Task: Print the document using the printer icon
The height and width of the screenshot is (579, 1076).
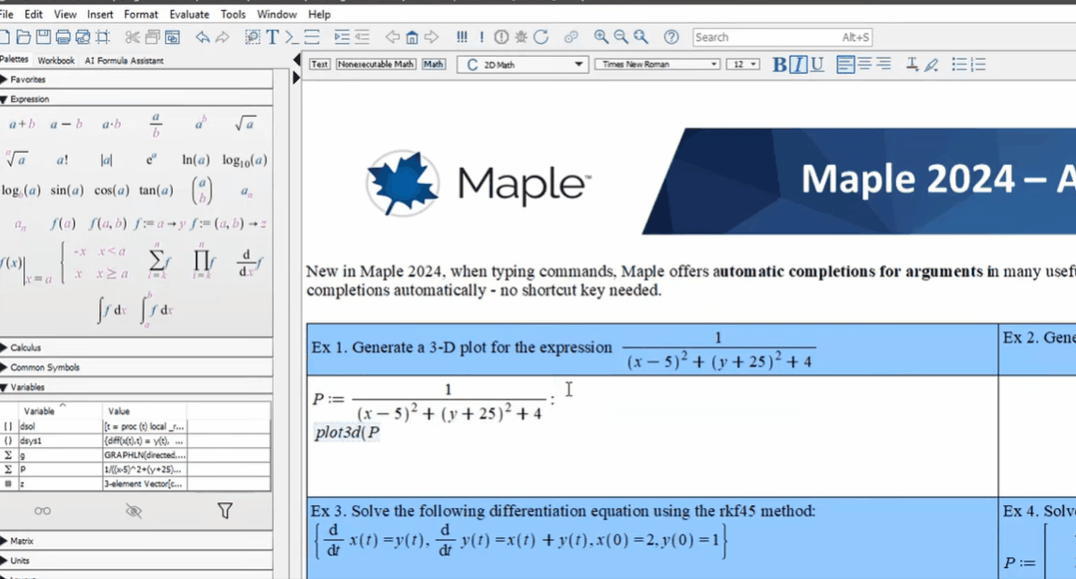Action: pos(63,37)
